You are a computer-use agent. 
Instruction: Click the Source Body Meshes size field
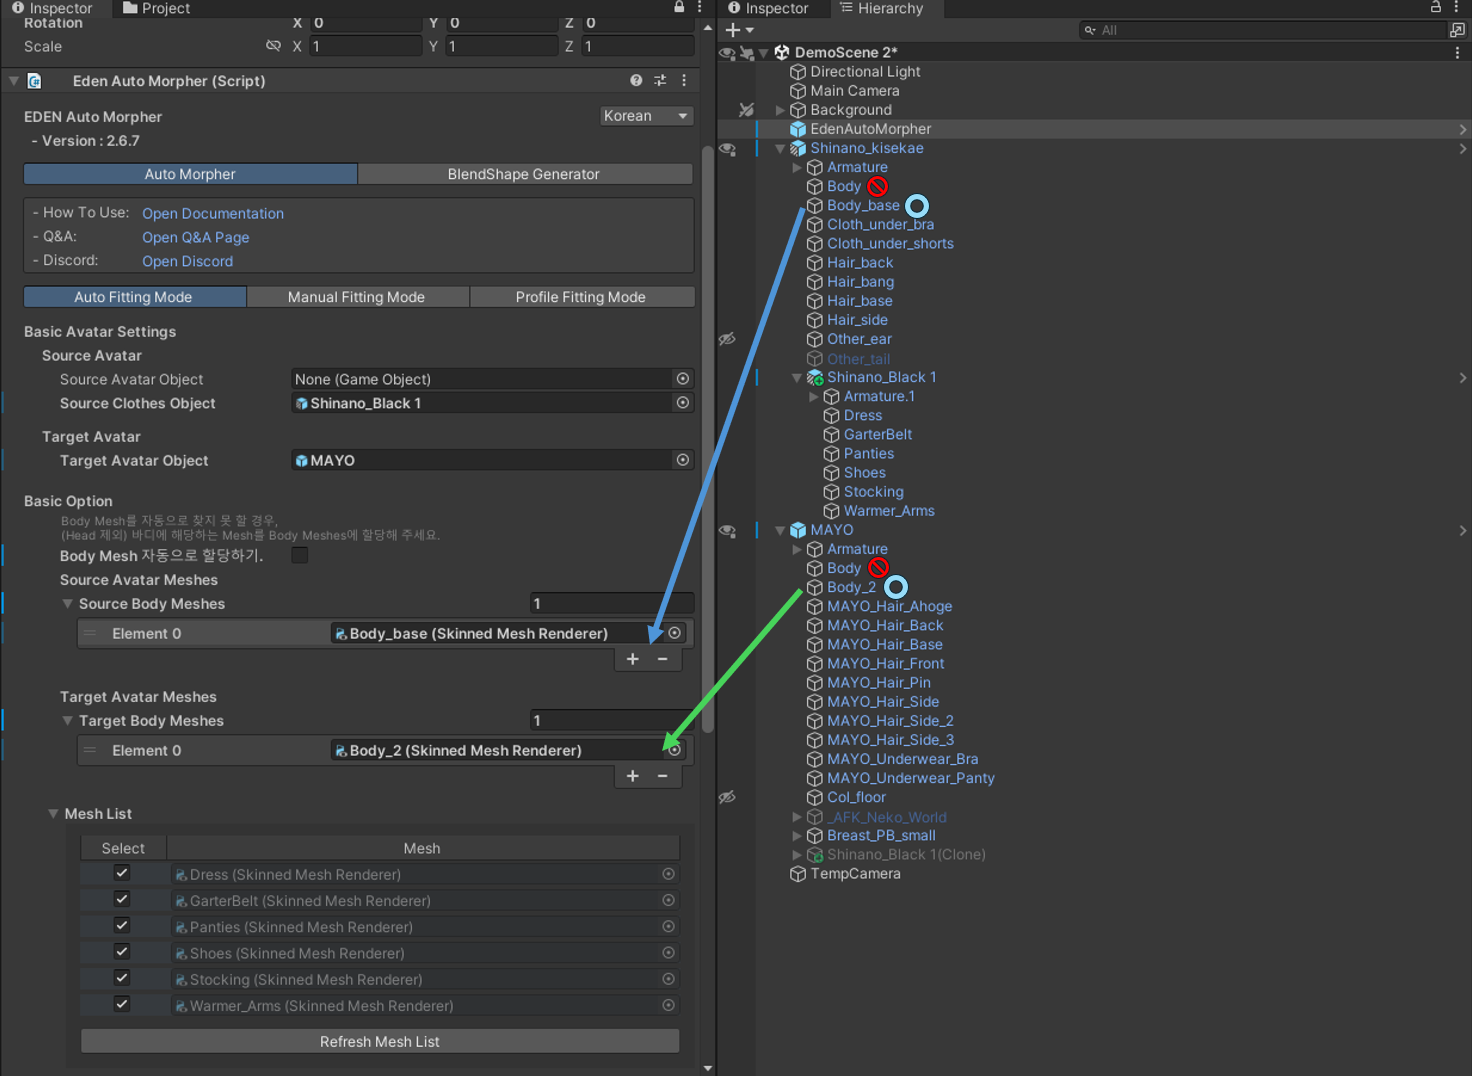(612, 604)
